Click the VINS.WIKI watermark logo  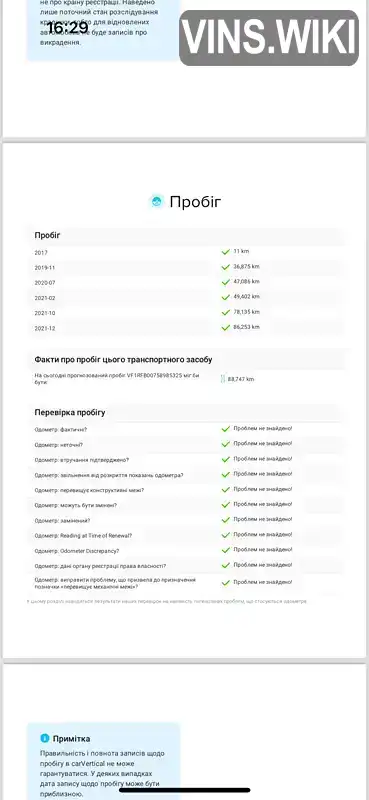pyautogui.click(x=269, y=38)
